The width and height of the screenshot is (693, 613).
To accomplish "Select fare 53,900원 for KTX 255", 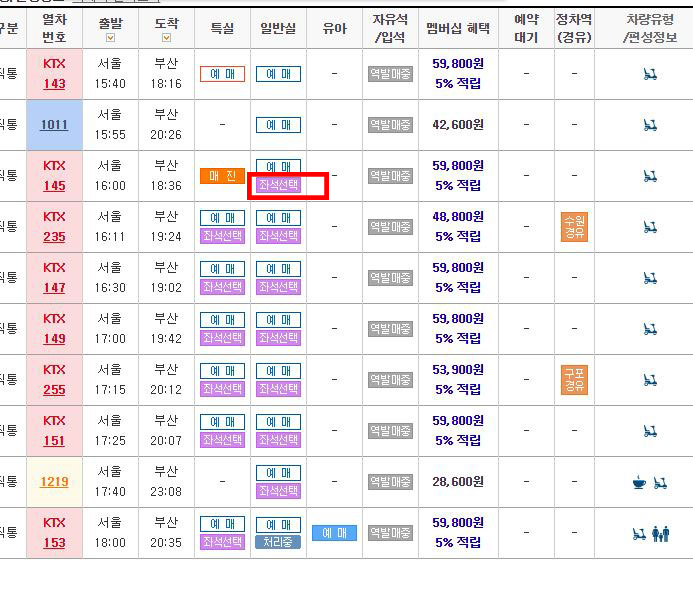I will [458, 369].
